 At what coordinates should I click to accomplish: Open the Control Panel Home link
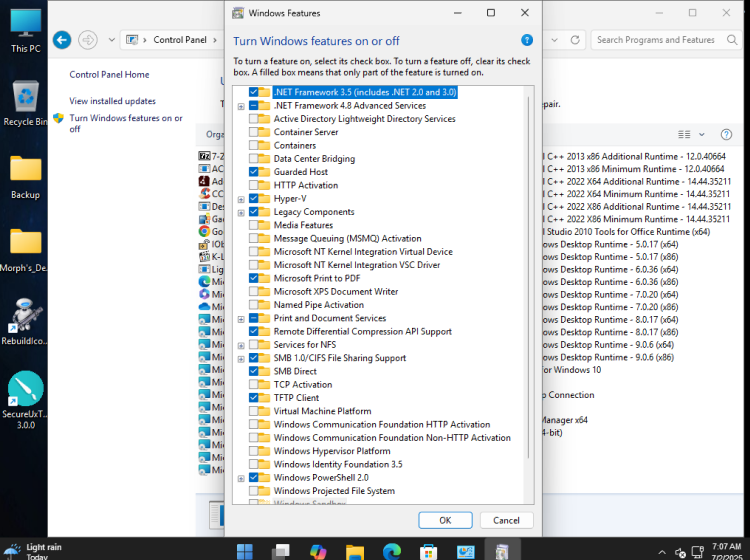109,75
